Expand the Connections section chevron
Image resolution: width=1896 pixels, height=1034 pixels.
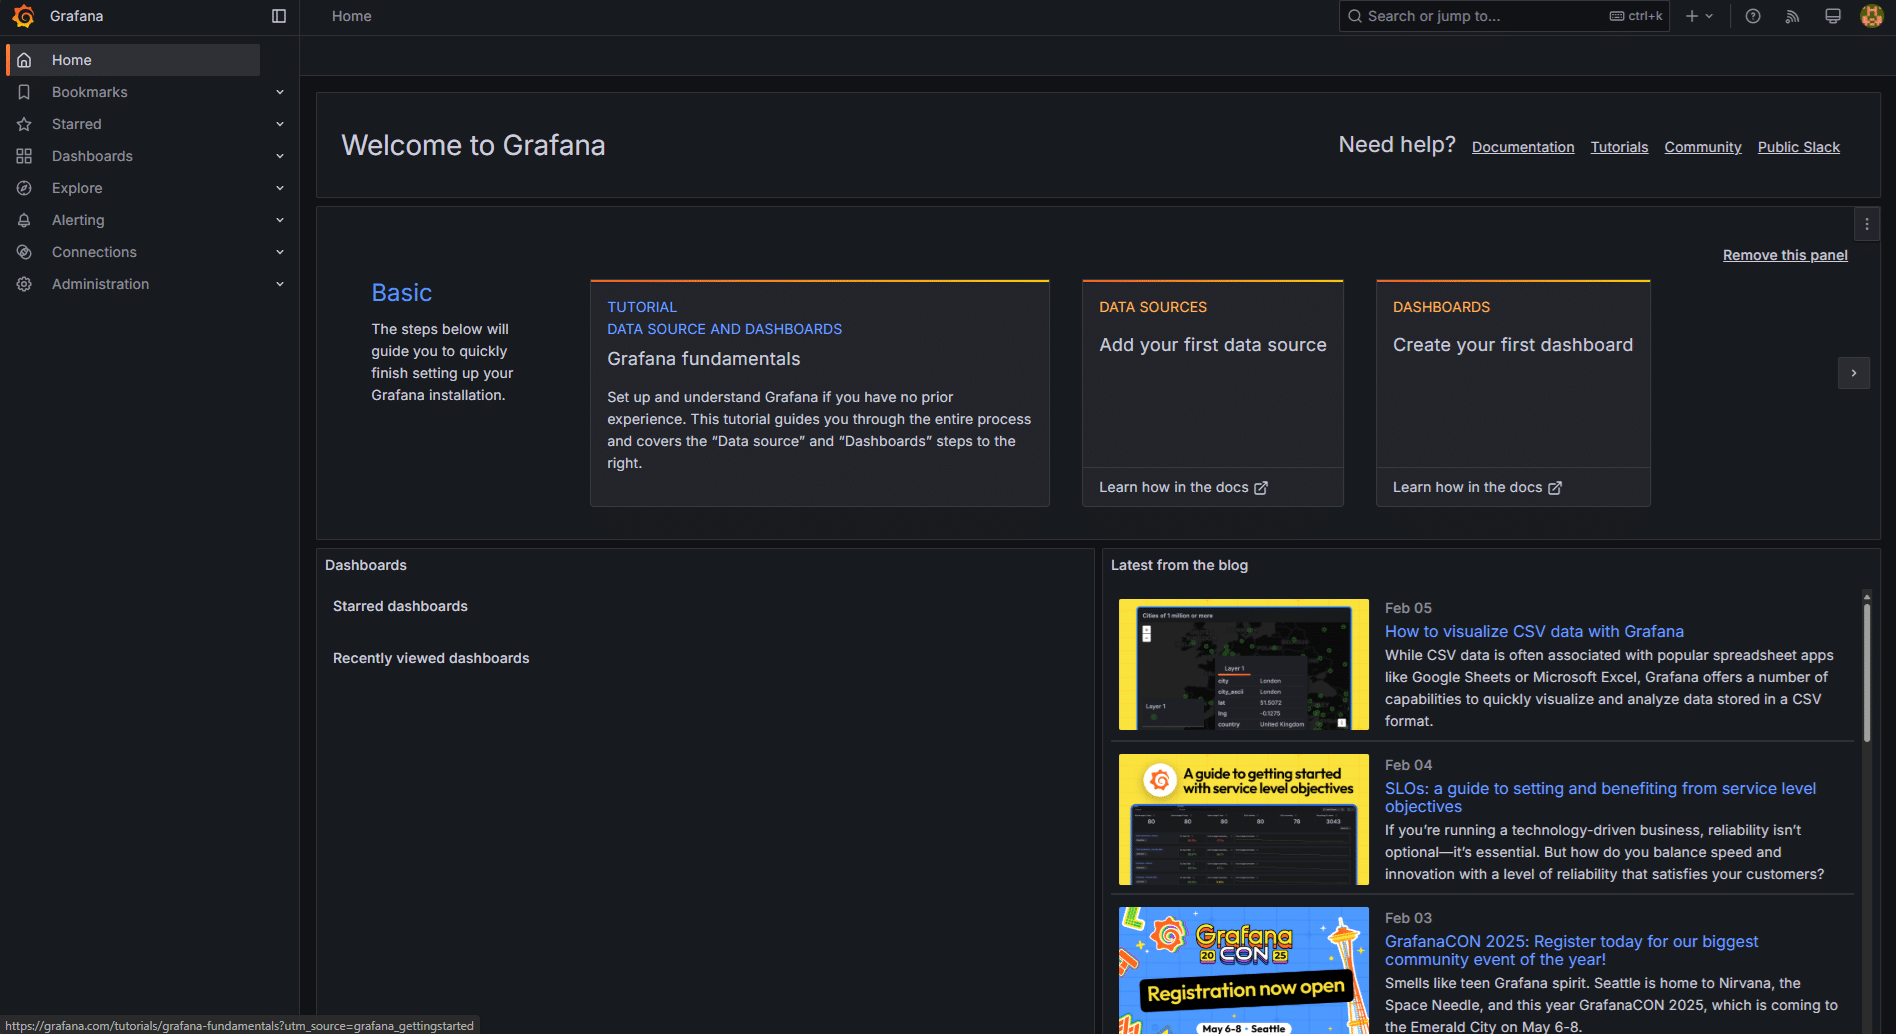pos(280,252)
